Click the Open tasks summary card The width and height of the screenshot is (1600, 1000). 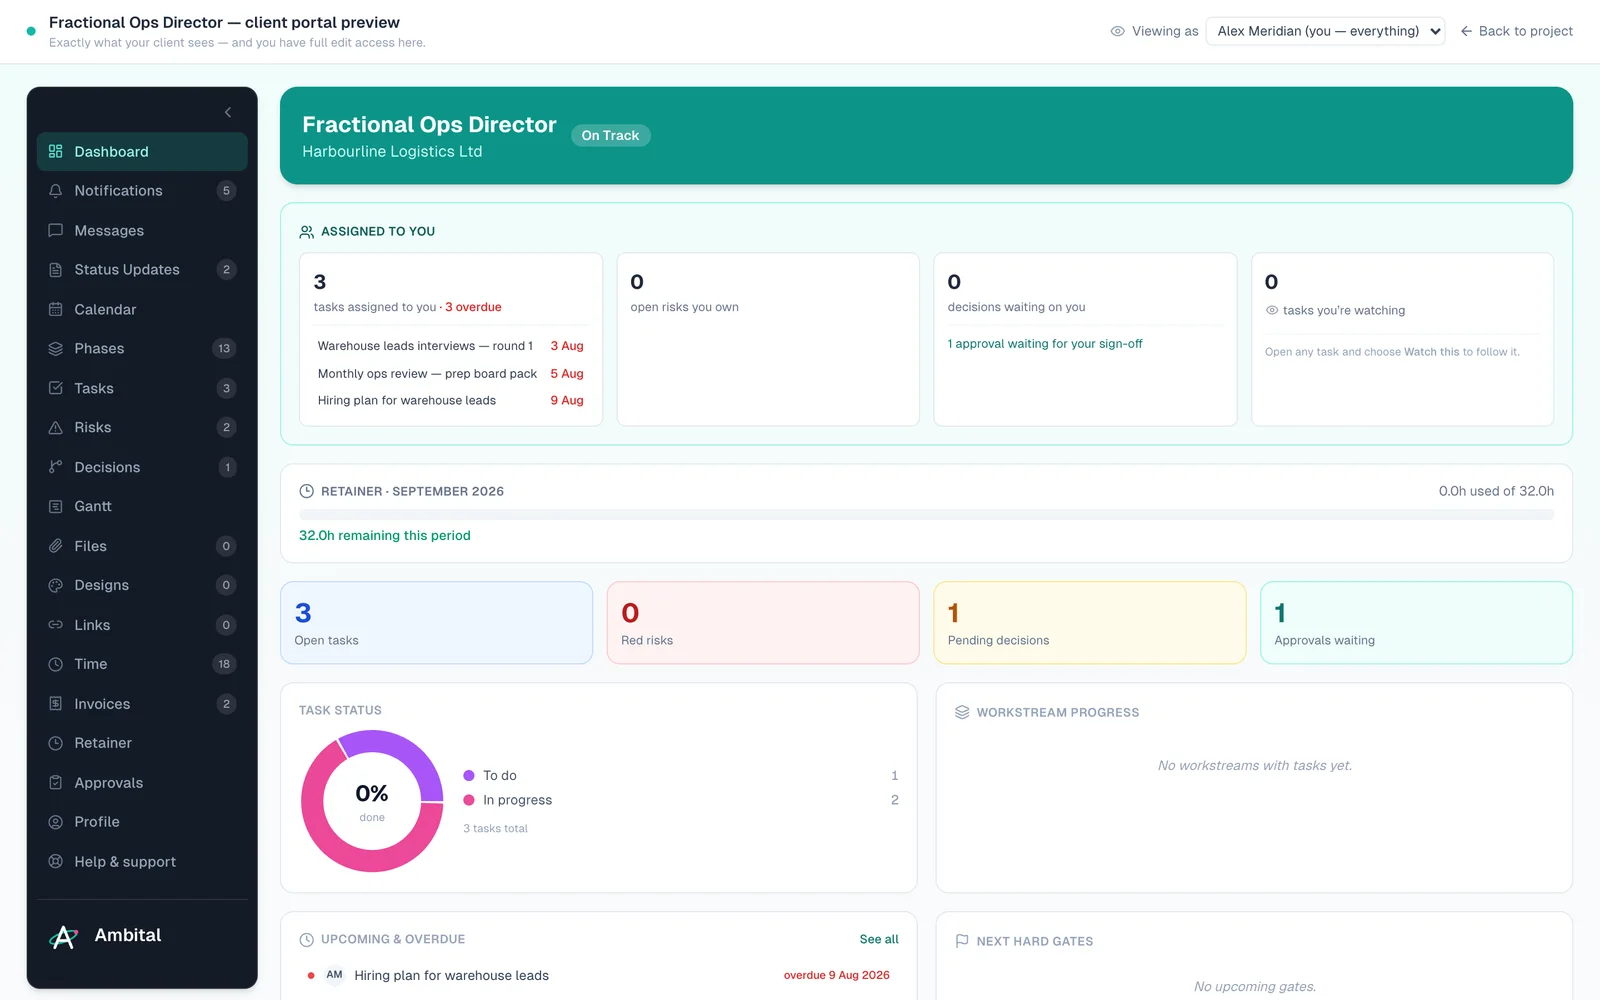pos(437,623)
